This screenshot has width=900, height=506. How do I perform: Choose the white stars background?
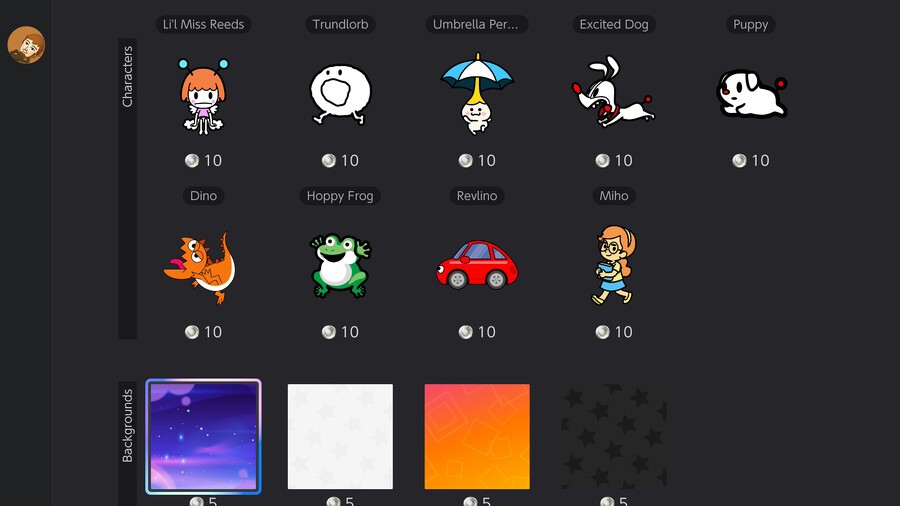point(340,437)
